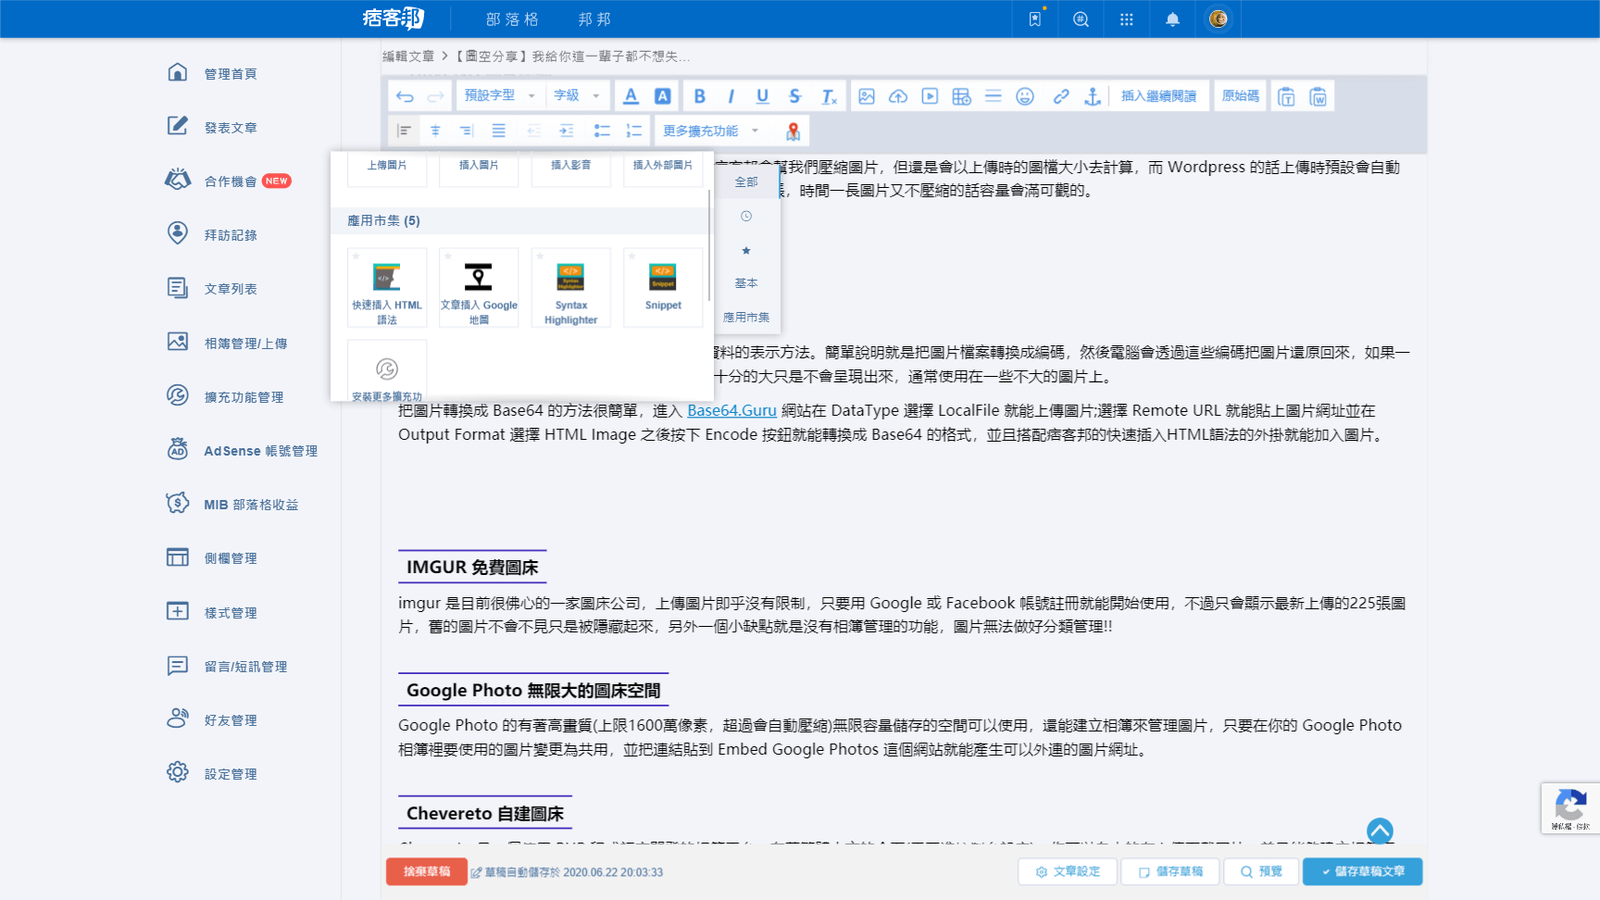Expand the 字級 font size dropdown
The height and width of the screenshot is (900, 1600).
tap(575, 95)
